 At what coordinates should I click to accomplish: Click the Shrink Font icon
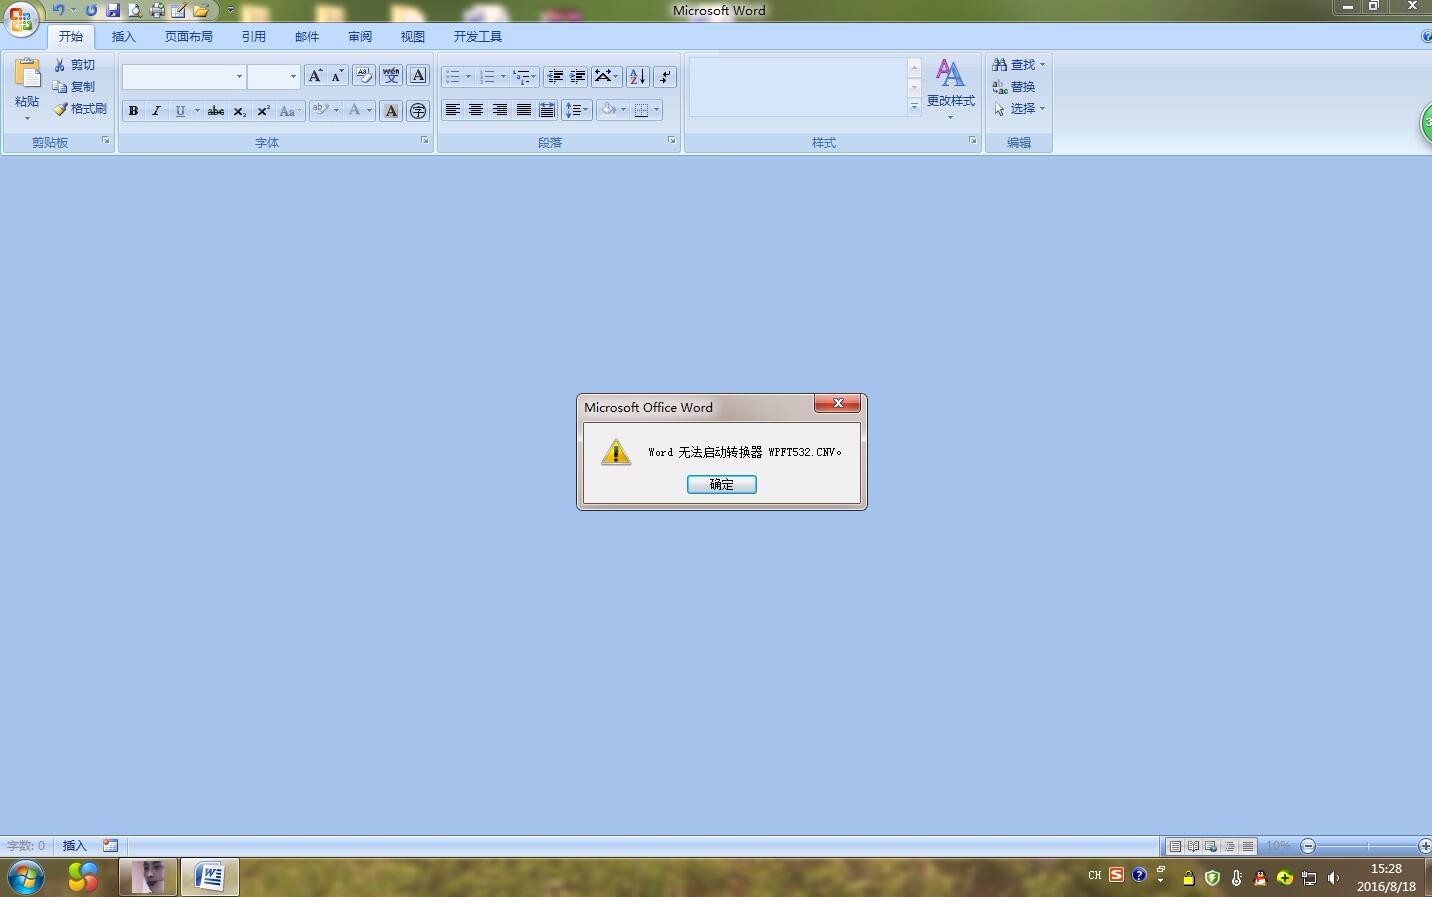338,76
